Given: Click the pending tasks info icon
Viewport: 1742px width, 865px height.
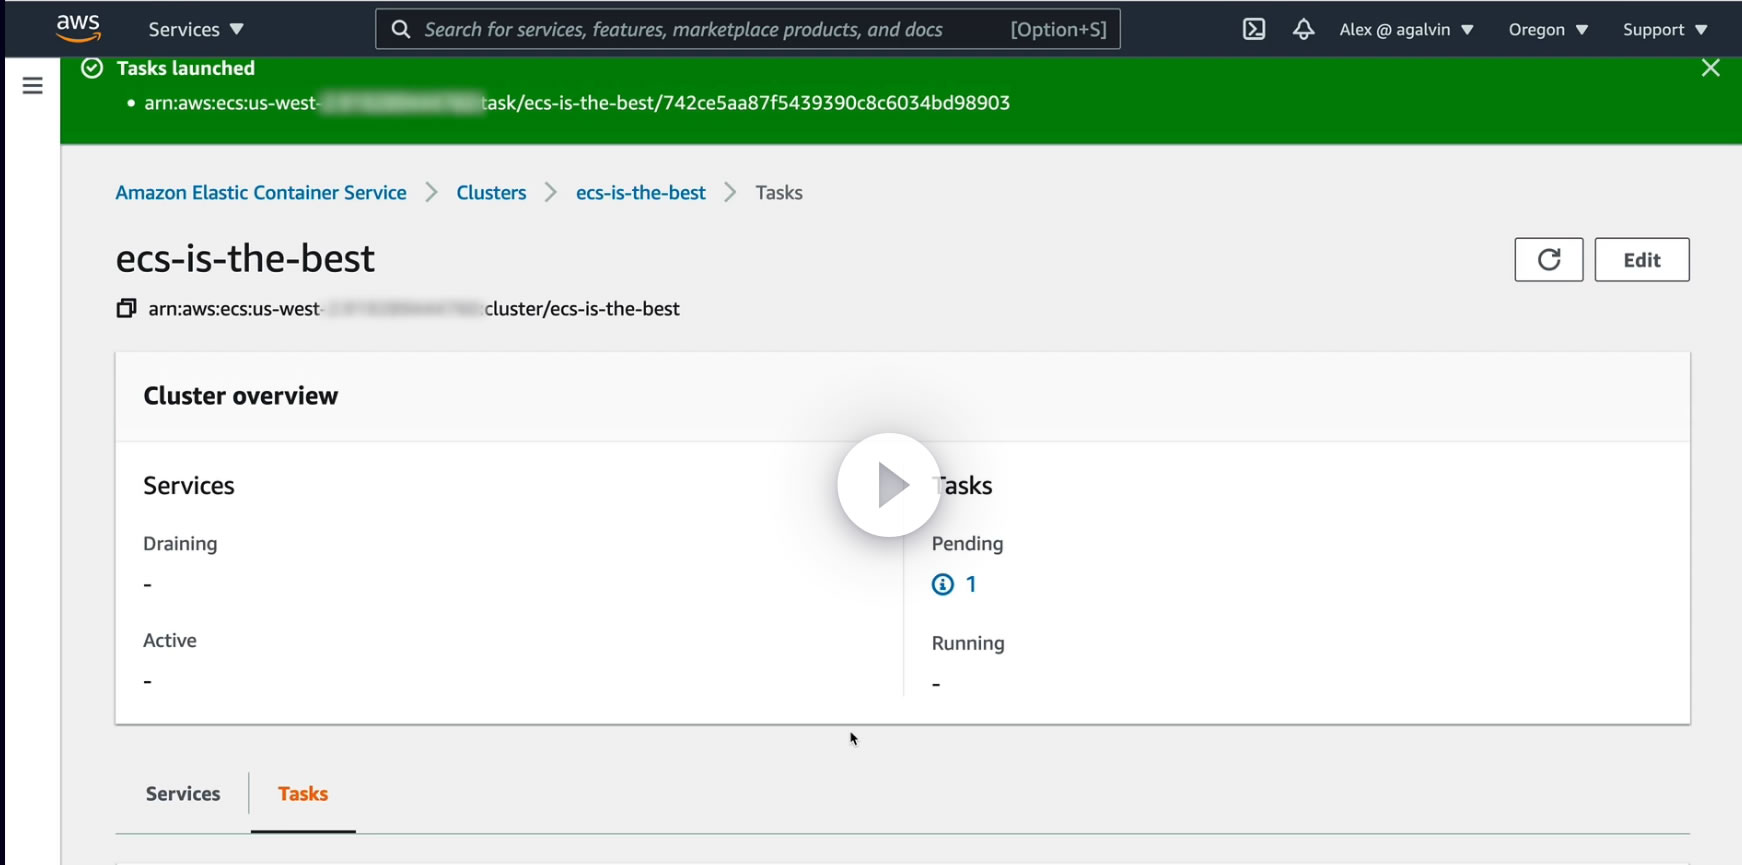Looking at the screenshot, I should pos(942,585).
